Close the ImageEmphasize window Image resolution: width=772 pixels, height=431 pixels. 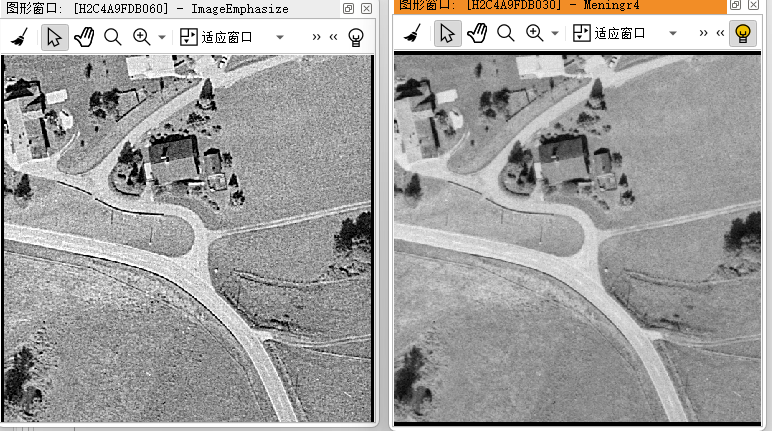tap(366, 8)
